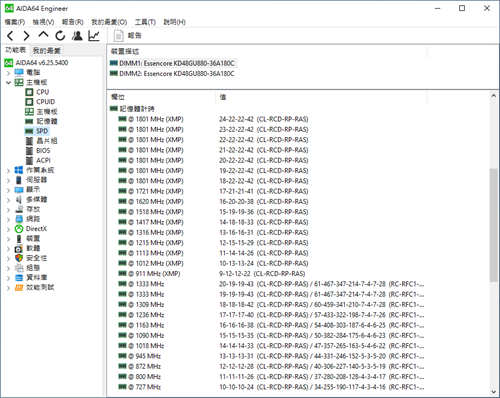Expand the 顯示 node chevron

(x=9, y=190)
